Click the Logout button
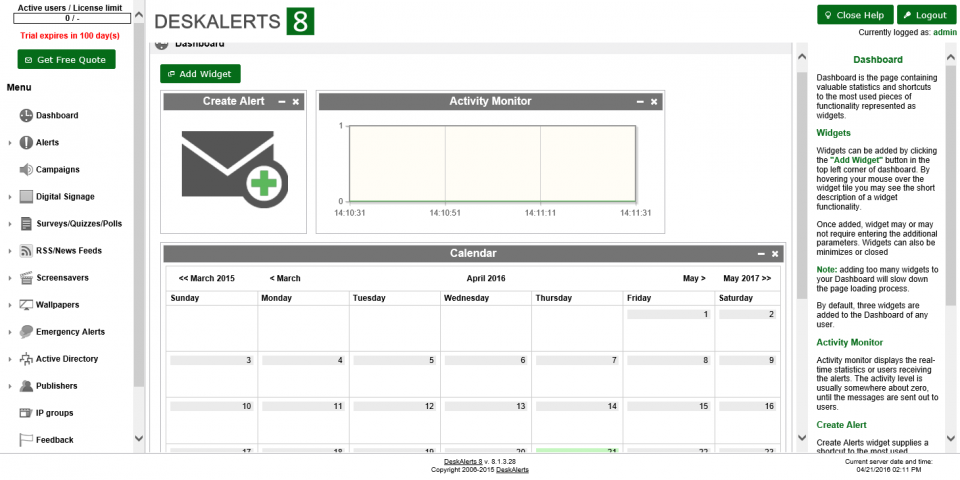Viewport: 960px width, 480px height. [x=926, y=15]
